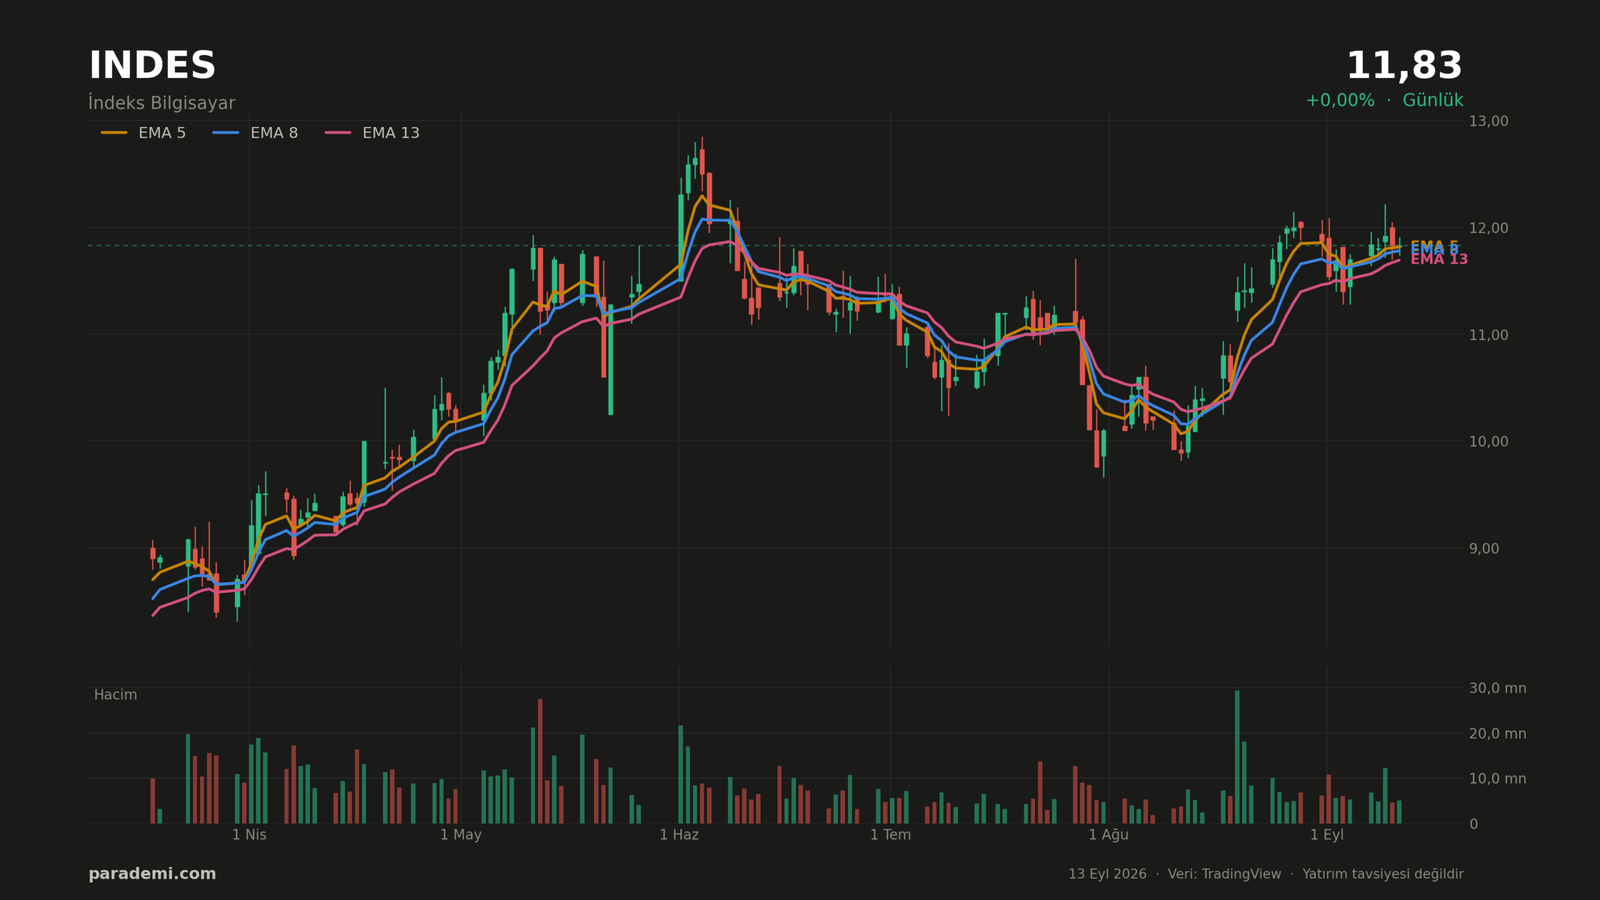Click the 10,0 mn volume axis label

point(1497,778)
